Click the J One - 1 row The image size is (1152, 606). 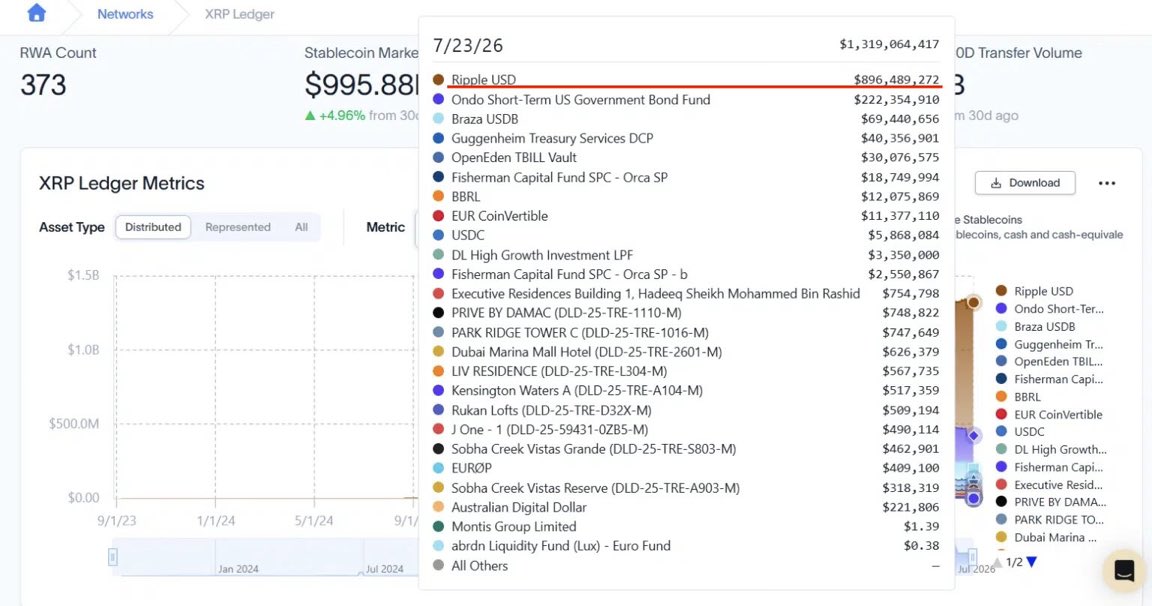coord(686,430)
